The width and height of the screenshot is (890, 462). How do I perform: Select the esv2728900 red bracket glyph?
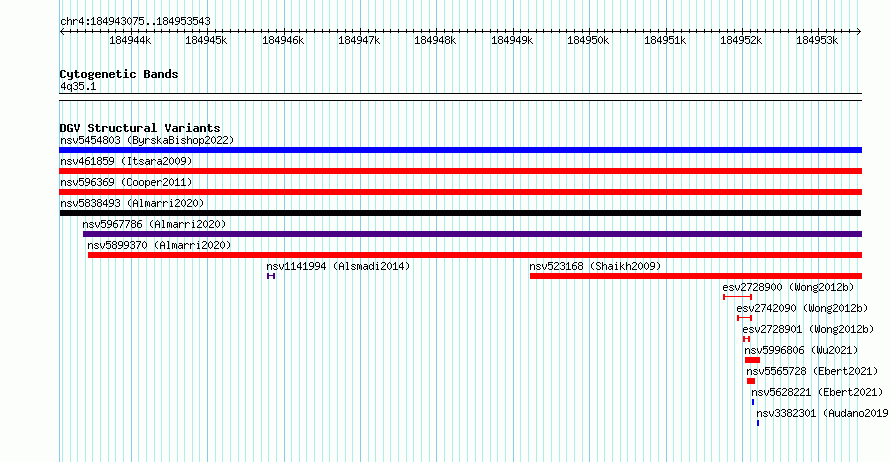tap(738, 297)
